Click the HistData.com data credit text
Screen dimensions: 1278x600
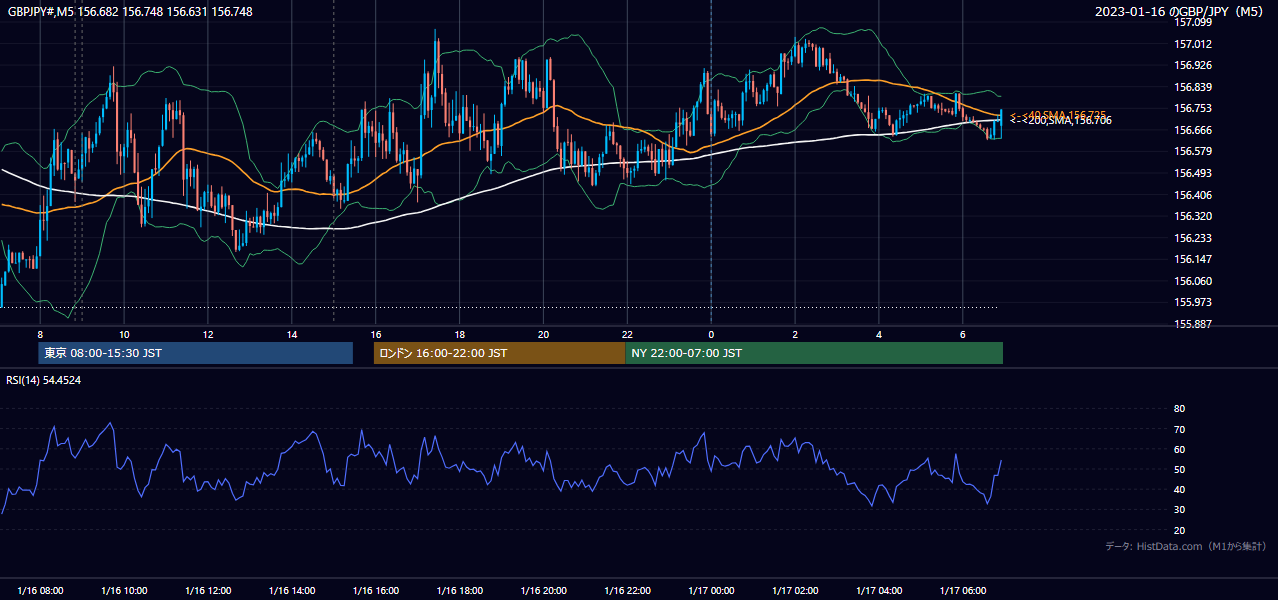(x=1186, y=547)
